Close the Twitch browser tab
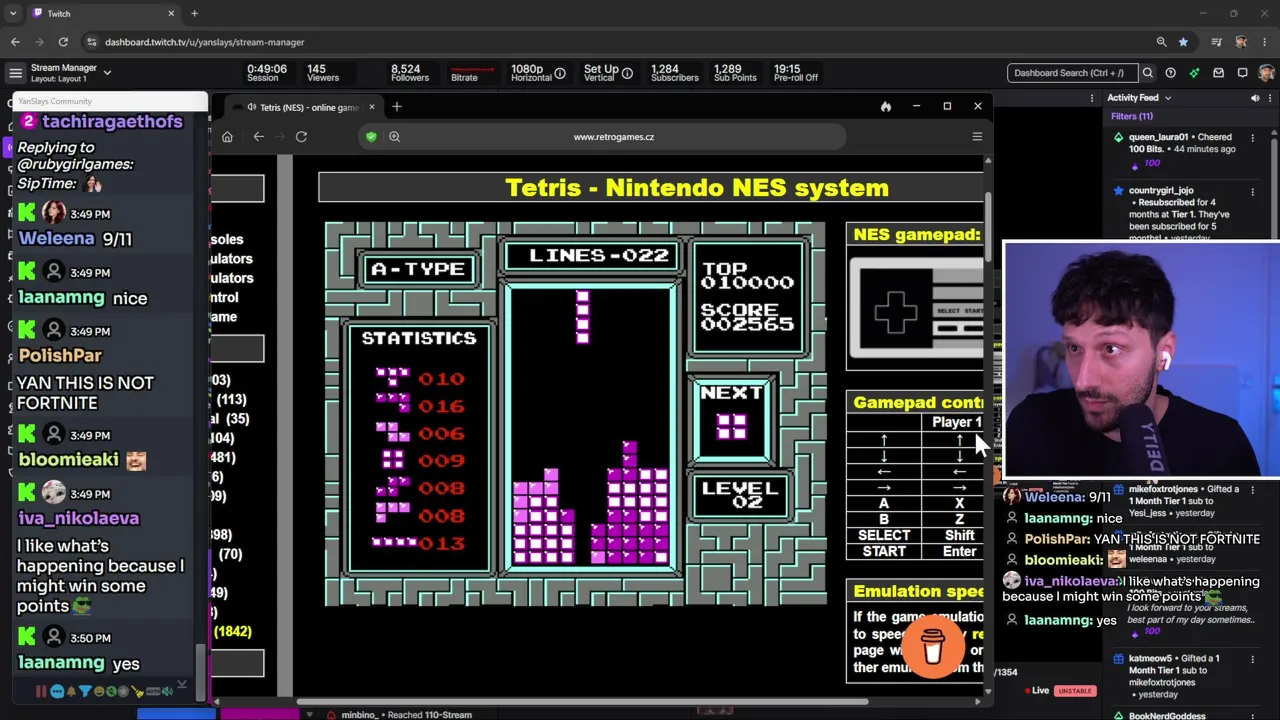The image size is (1280, 720). pos(171,13)
